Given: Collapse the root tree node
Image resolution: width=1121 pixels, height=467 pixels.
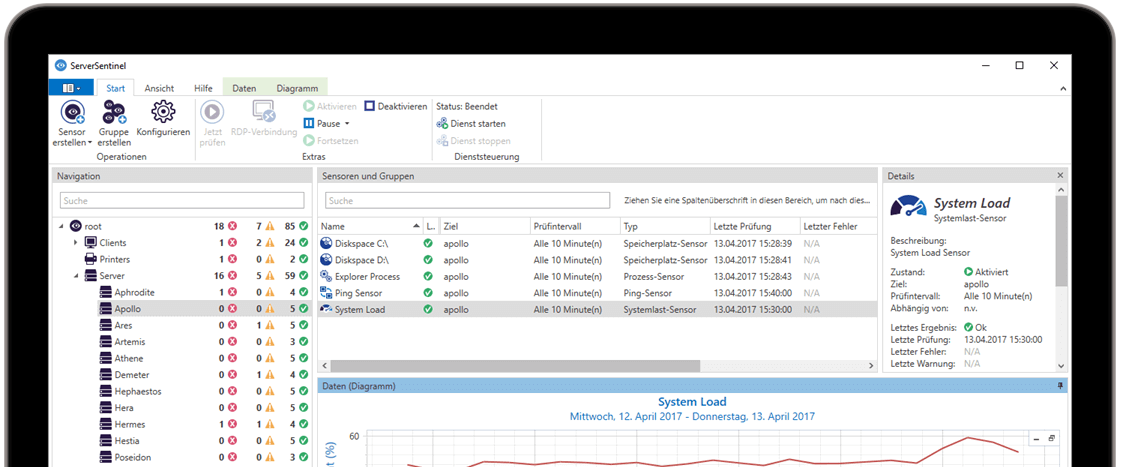Looking at the screenshot, I should click(61, 227).
